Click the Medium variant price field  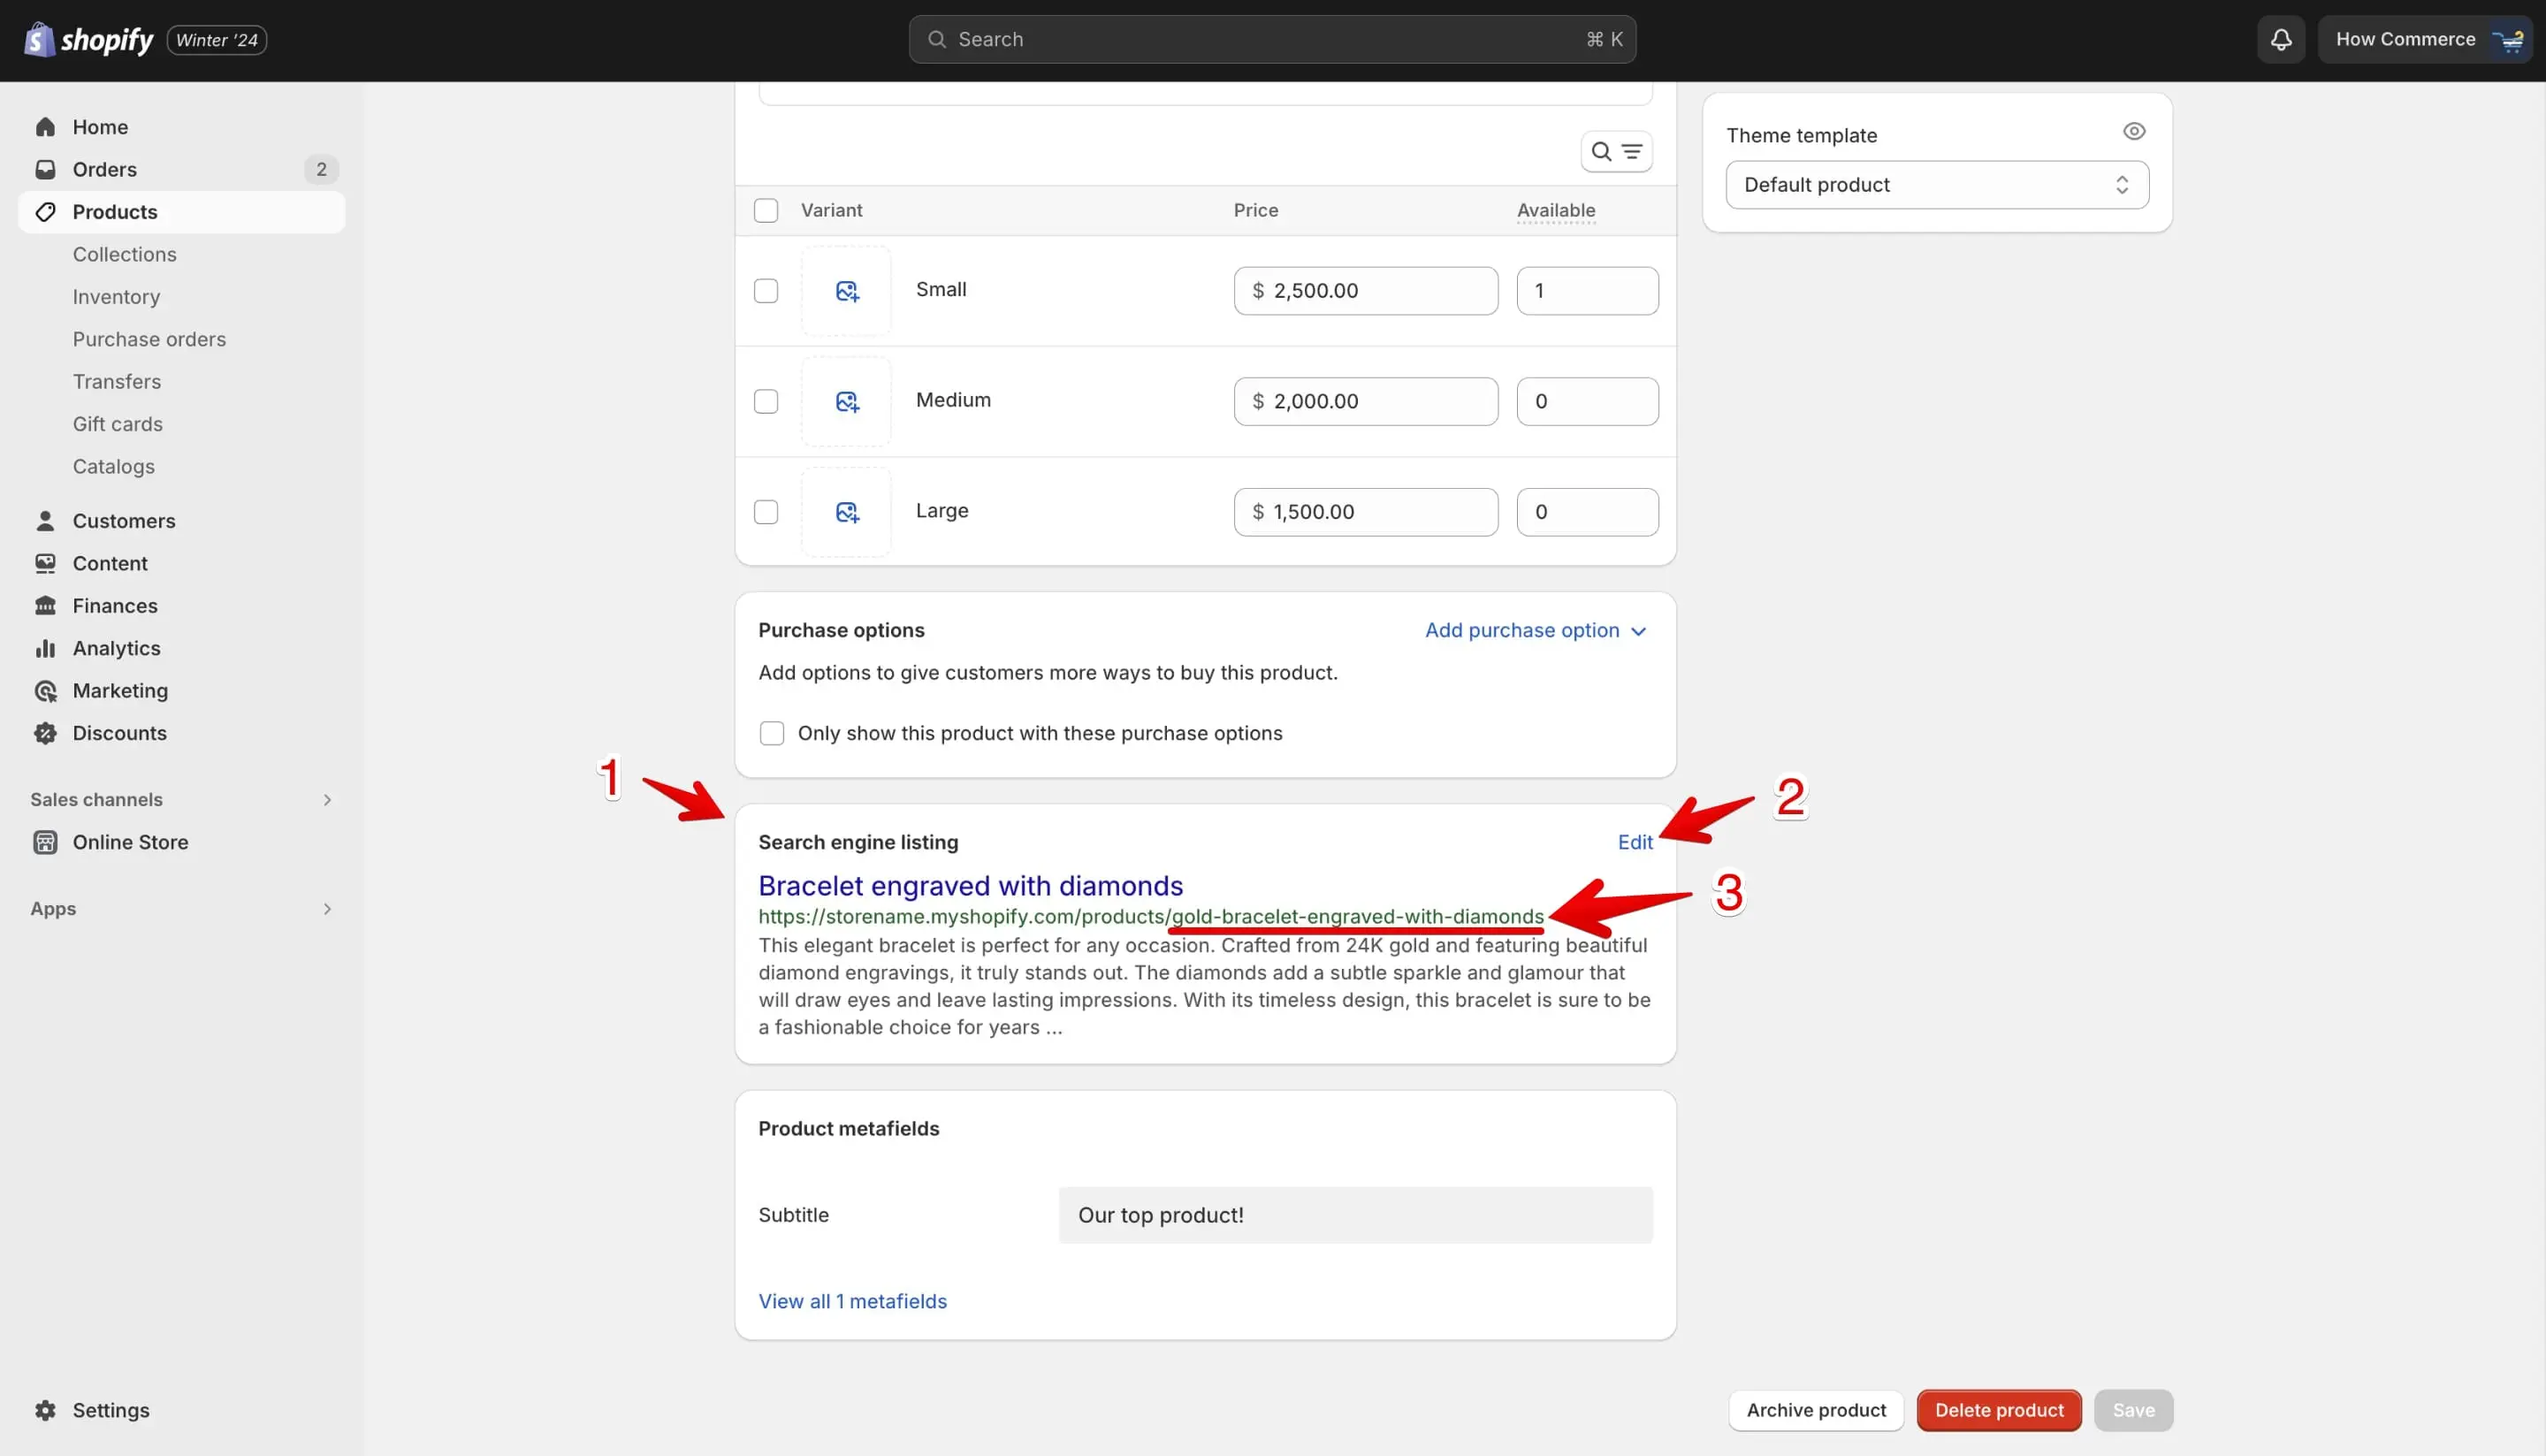click(1365, 401)
